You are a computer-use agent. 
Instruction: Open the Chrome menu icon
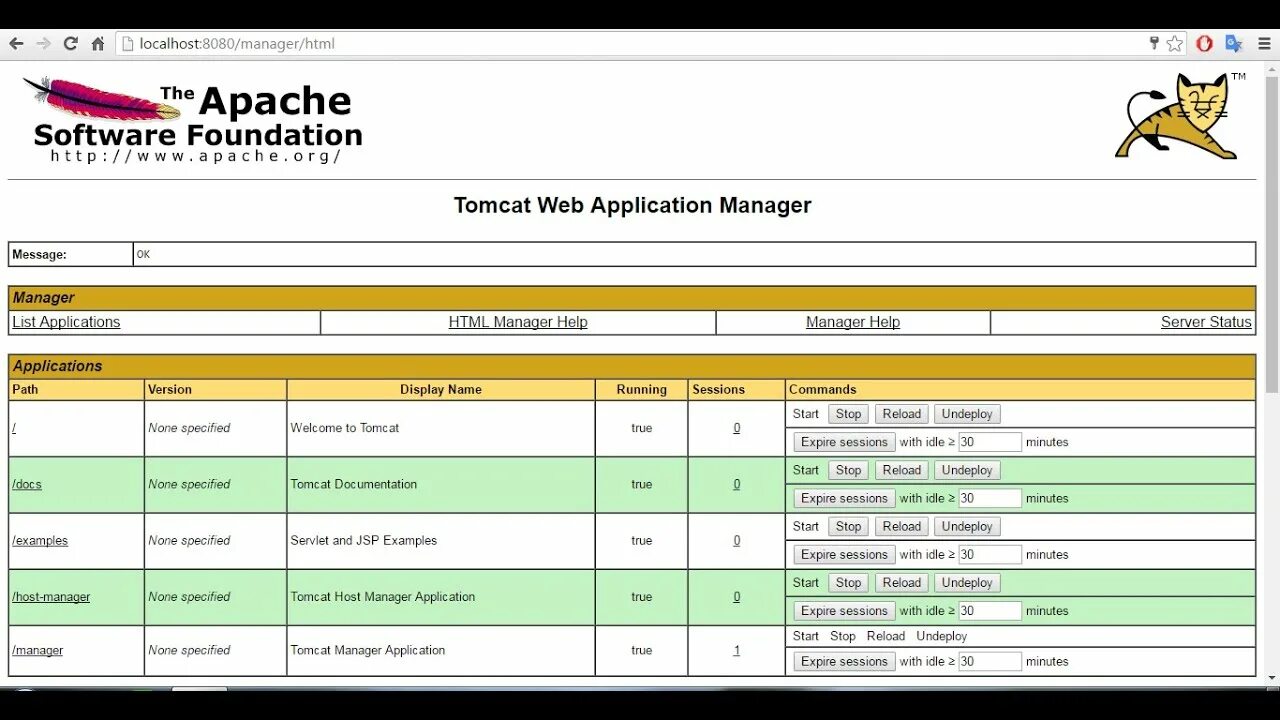pos(1263,43)
